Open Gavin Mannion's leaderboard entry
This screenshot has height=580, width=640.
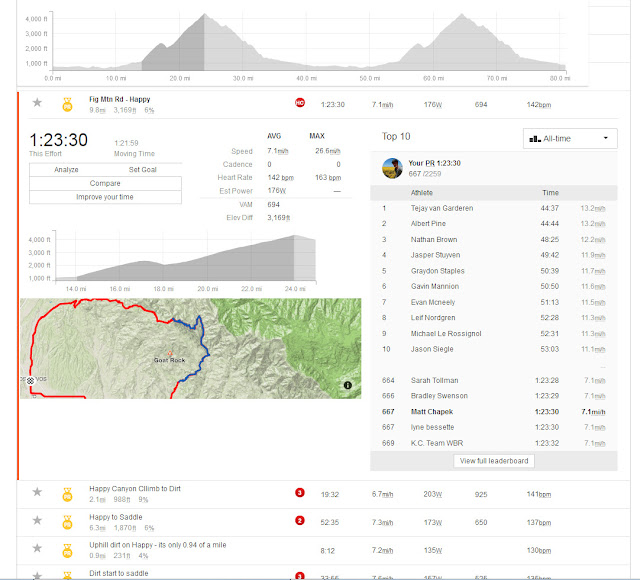pos(435,287)
